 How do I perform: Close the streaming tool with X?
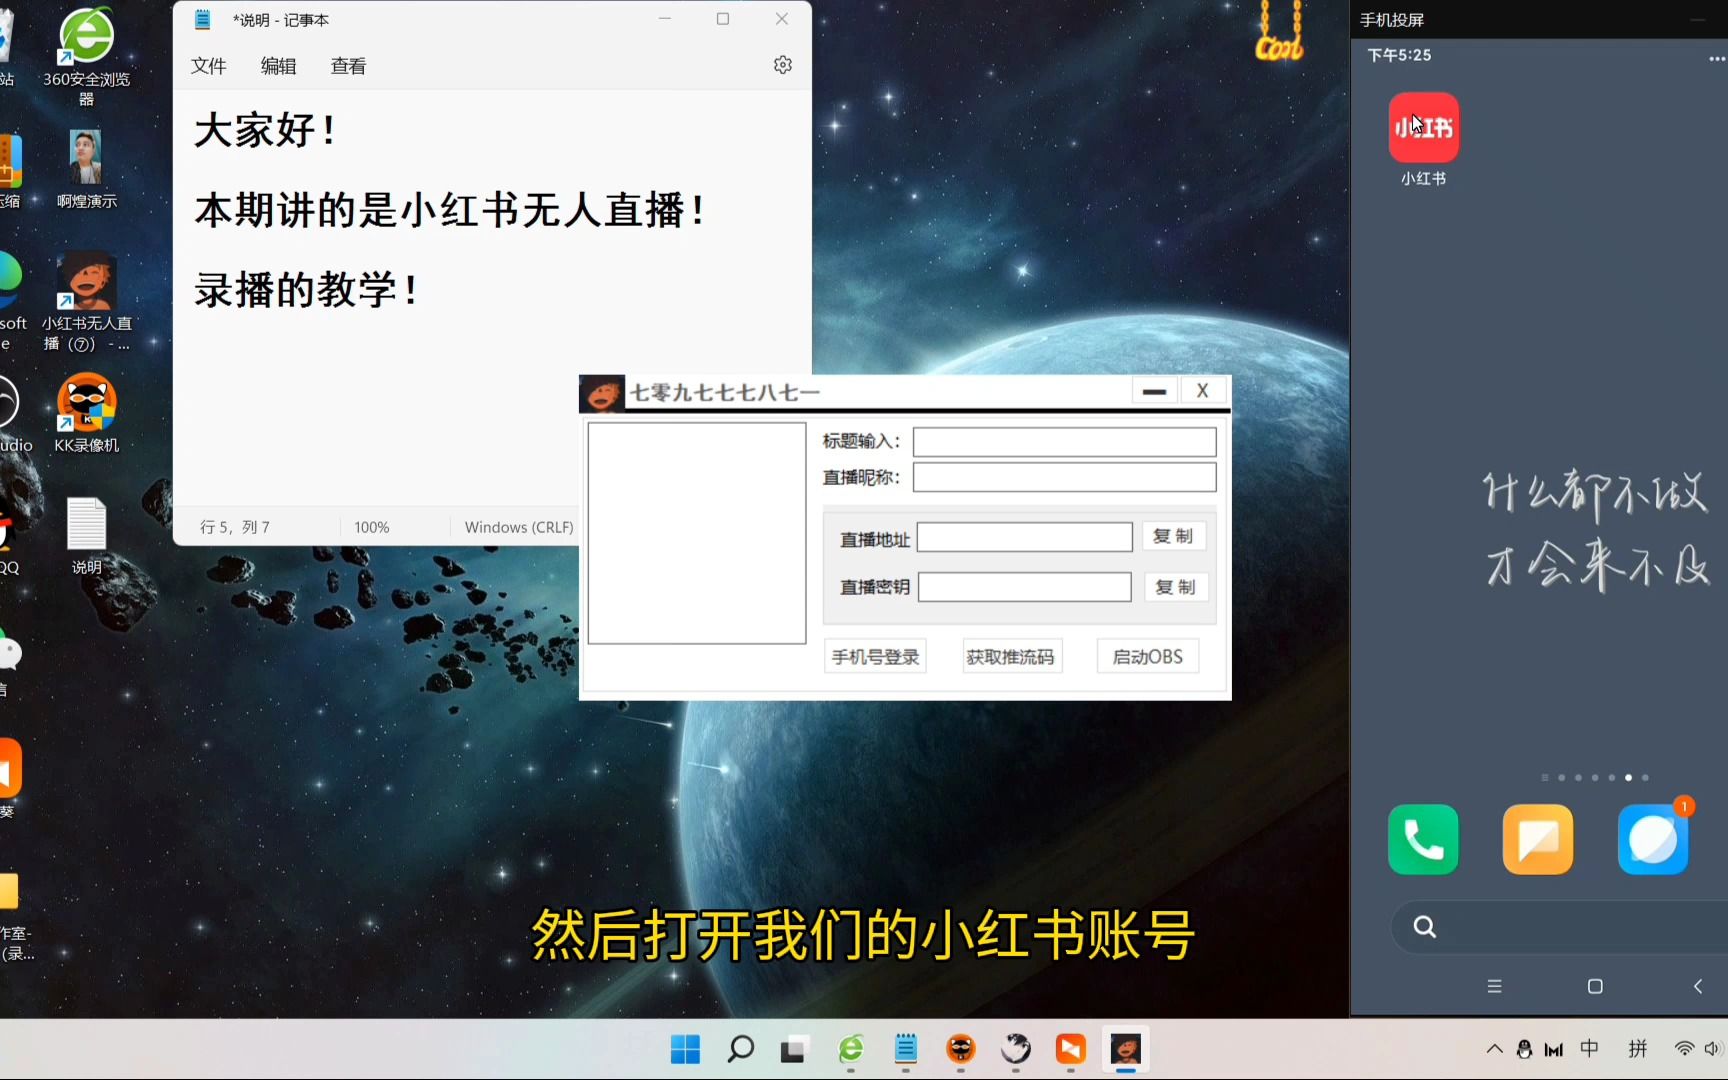click(1203, 391)
